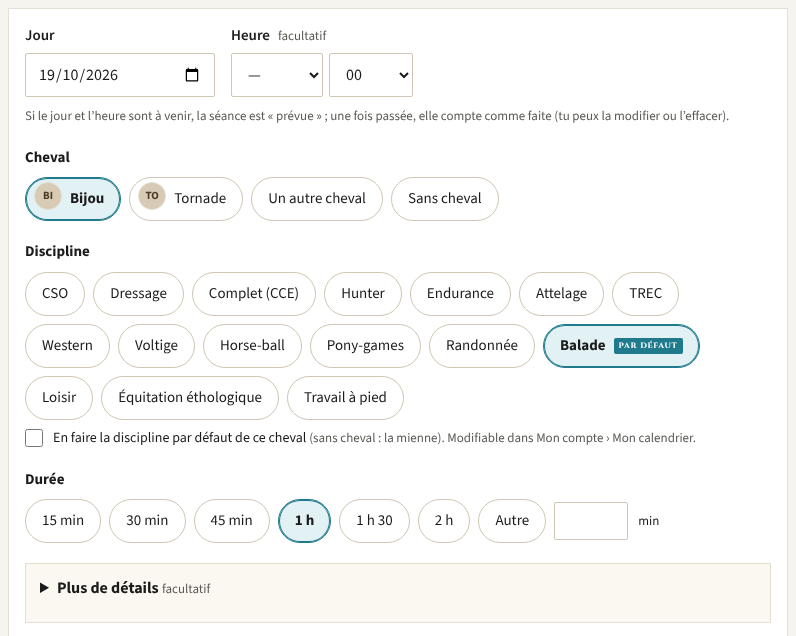Open the calendar picker icon in Jour field

[x=192, y=75]
